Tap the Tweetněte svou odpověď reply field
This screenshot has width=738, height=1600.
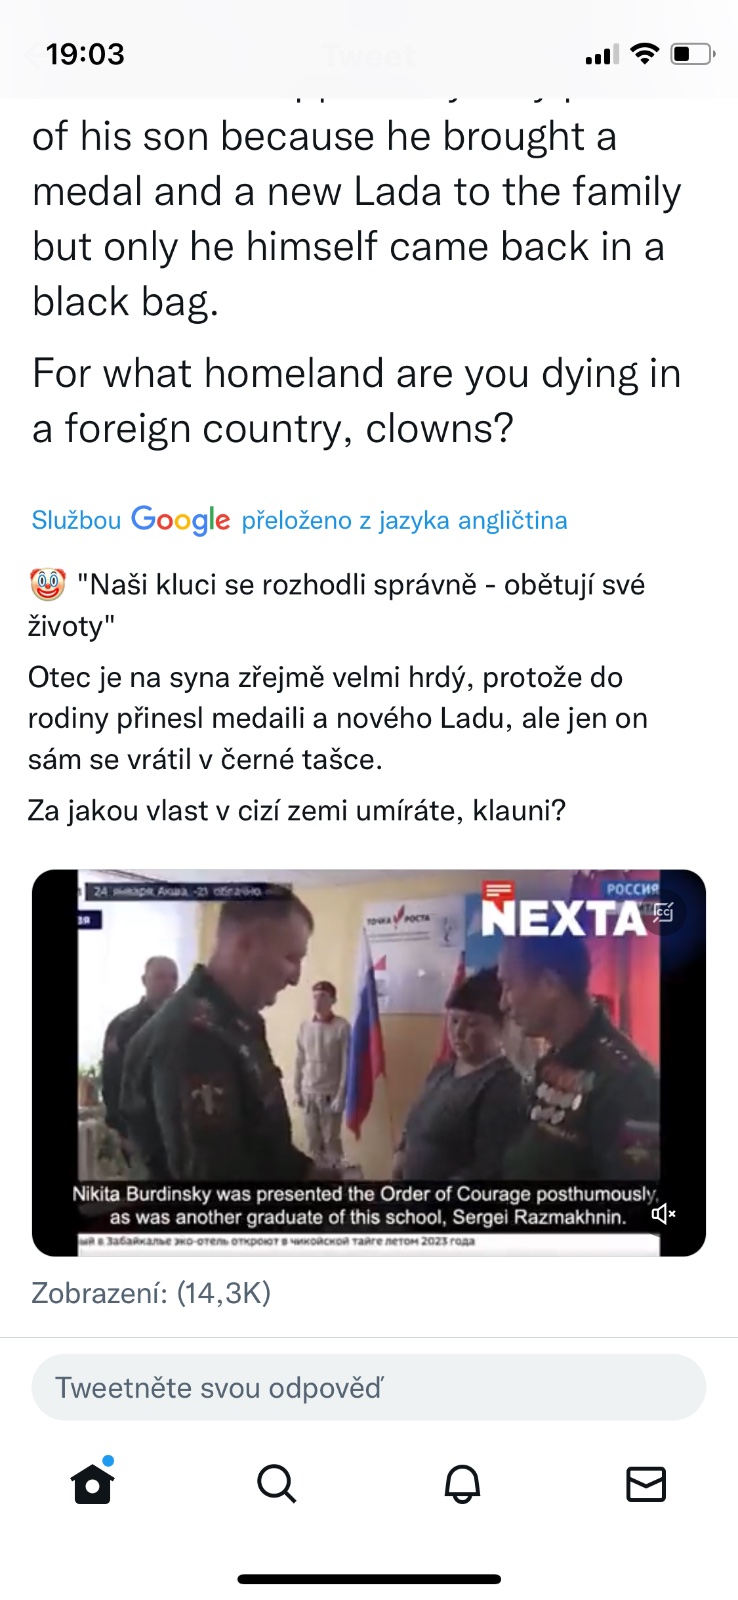pyautogui.click(x=369, y=1387)
